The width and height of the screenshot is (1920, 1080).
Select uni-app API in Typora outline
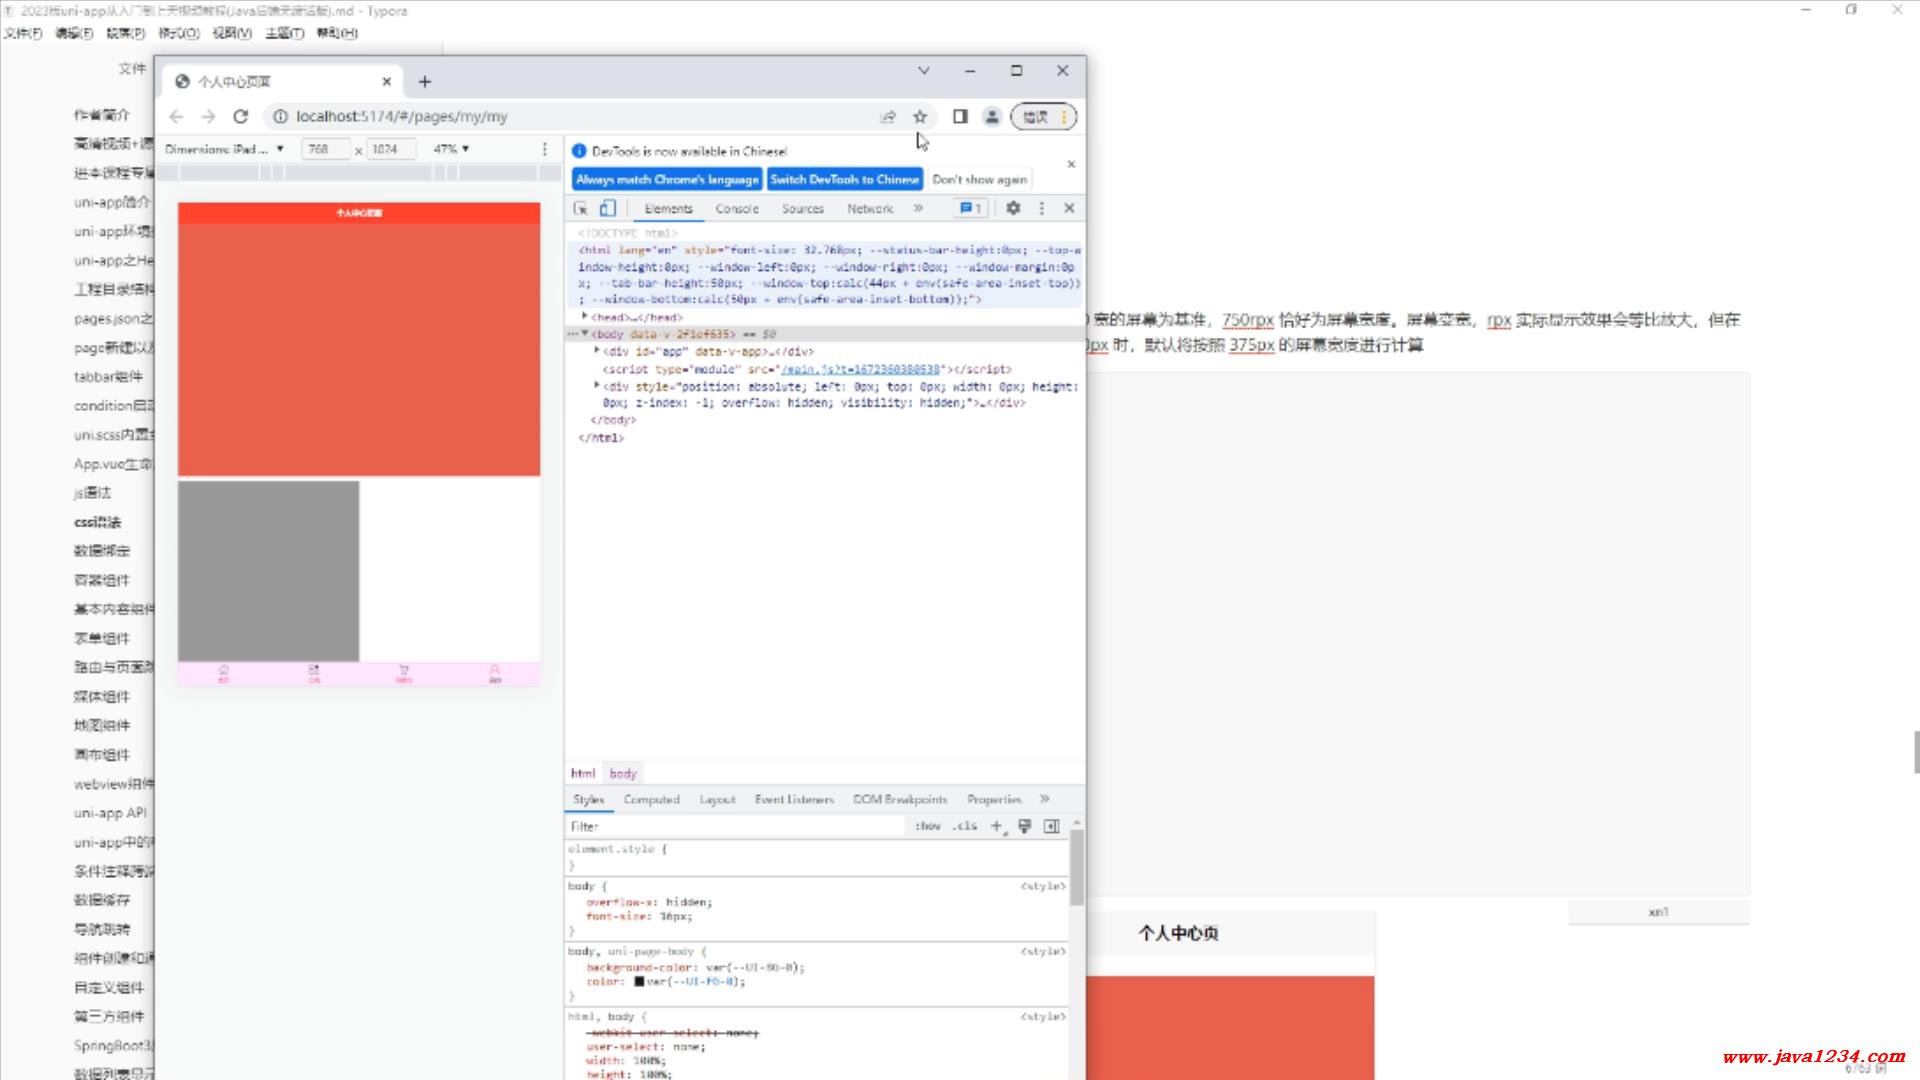[110, 813]
